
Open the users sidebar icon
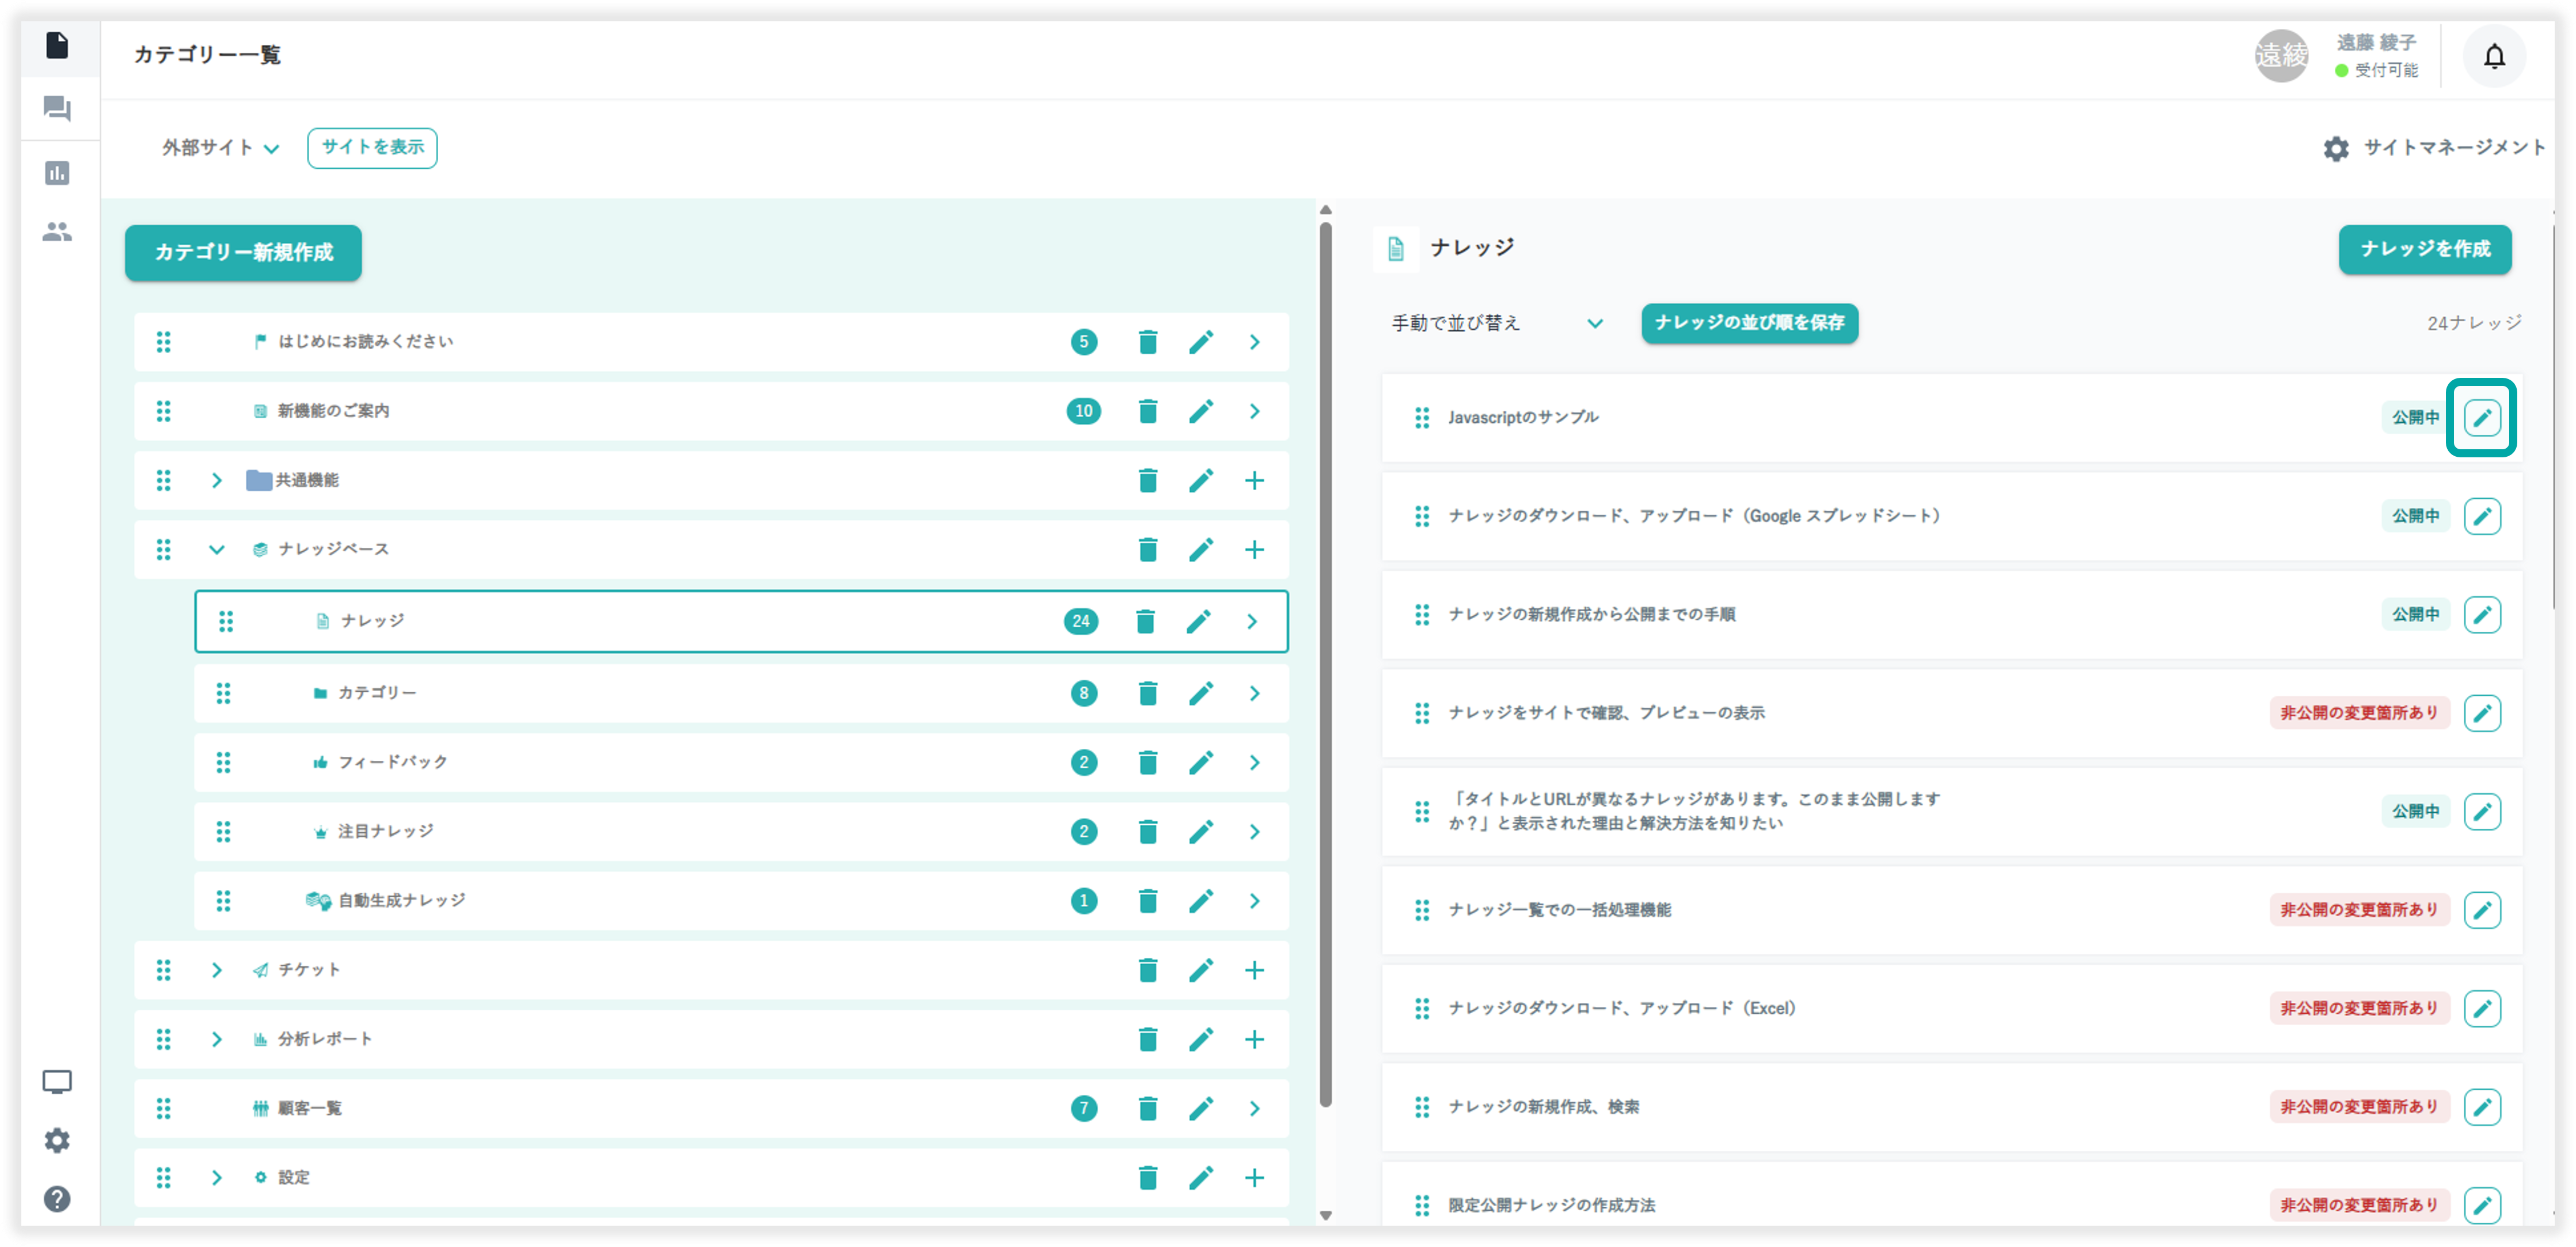click(57, 232)
